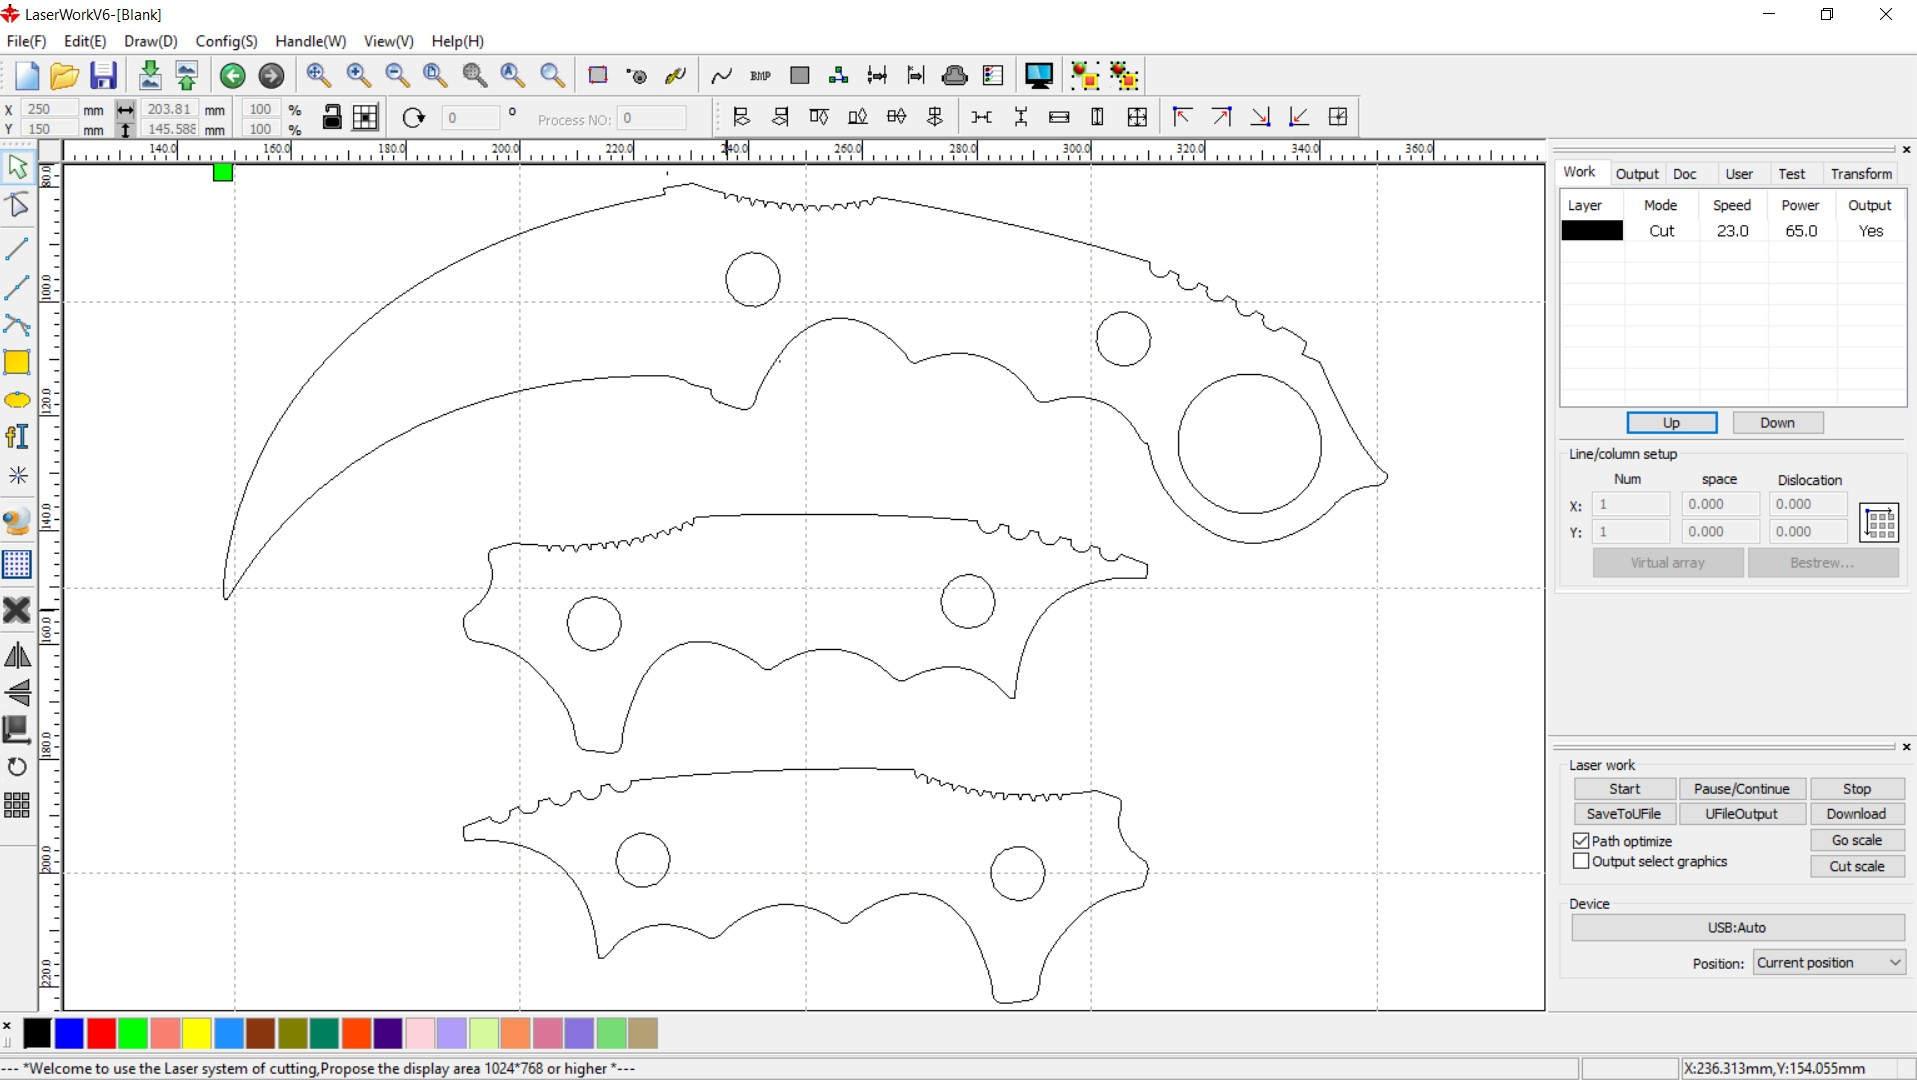Click the undo green arrow icon
Viewport: 1917px width, 1080px height.
(232, 76)
